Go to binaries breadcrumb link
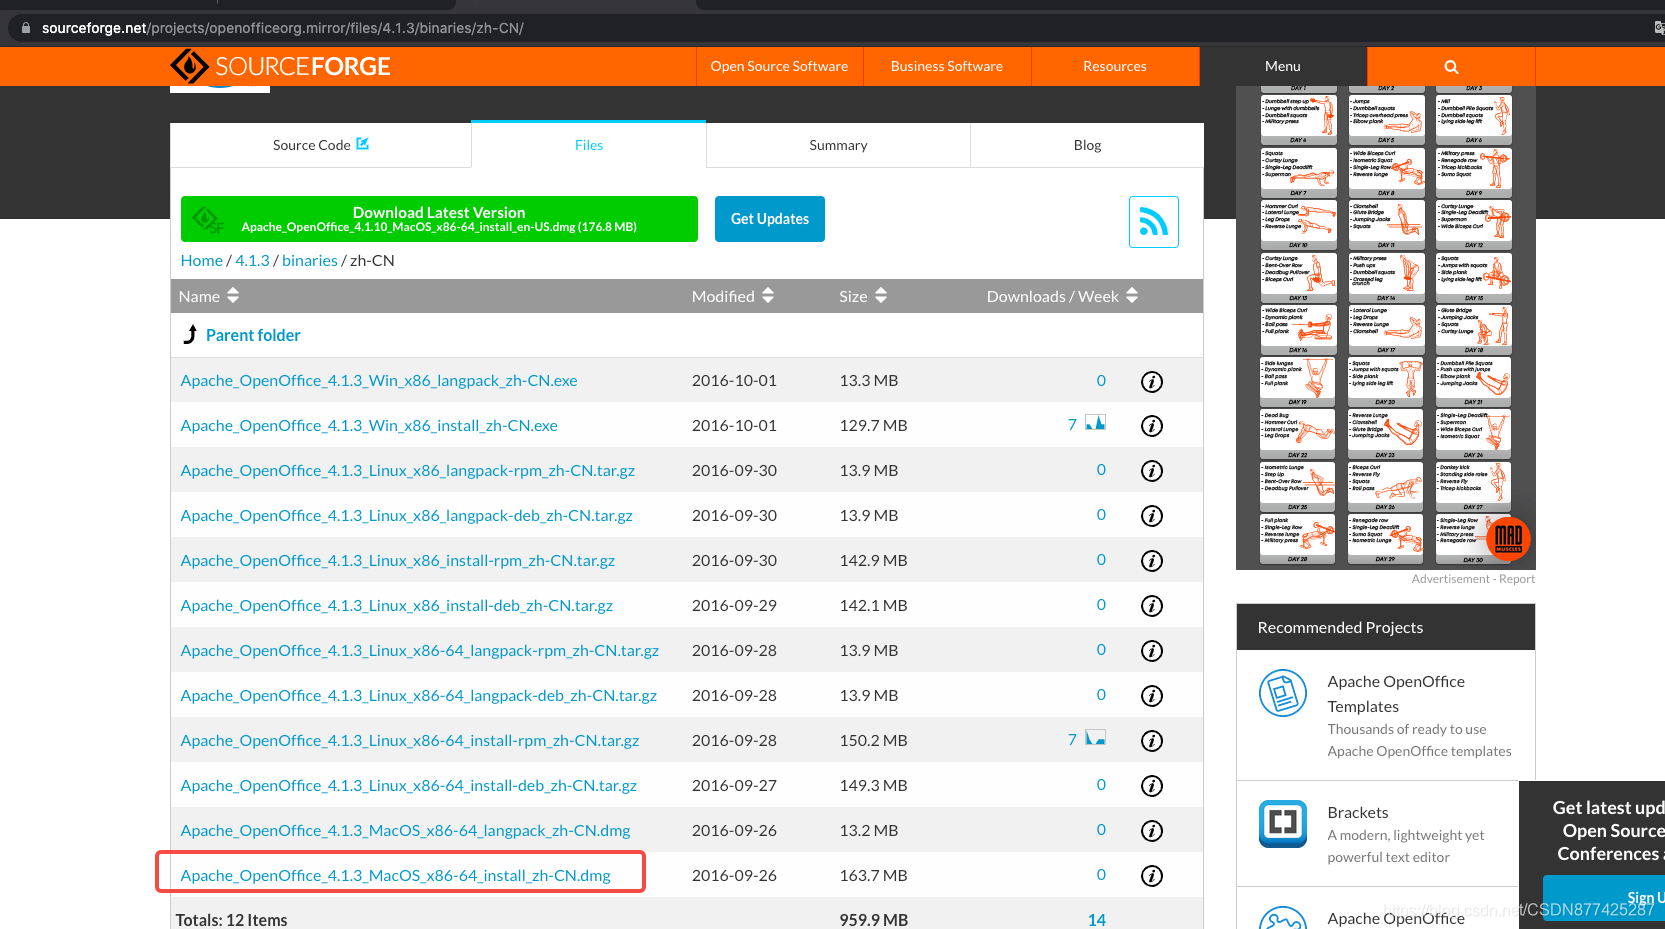The height and width of the screenshot is (929, 1665). (x=310, y=260)
